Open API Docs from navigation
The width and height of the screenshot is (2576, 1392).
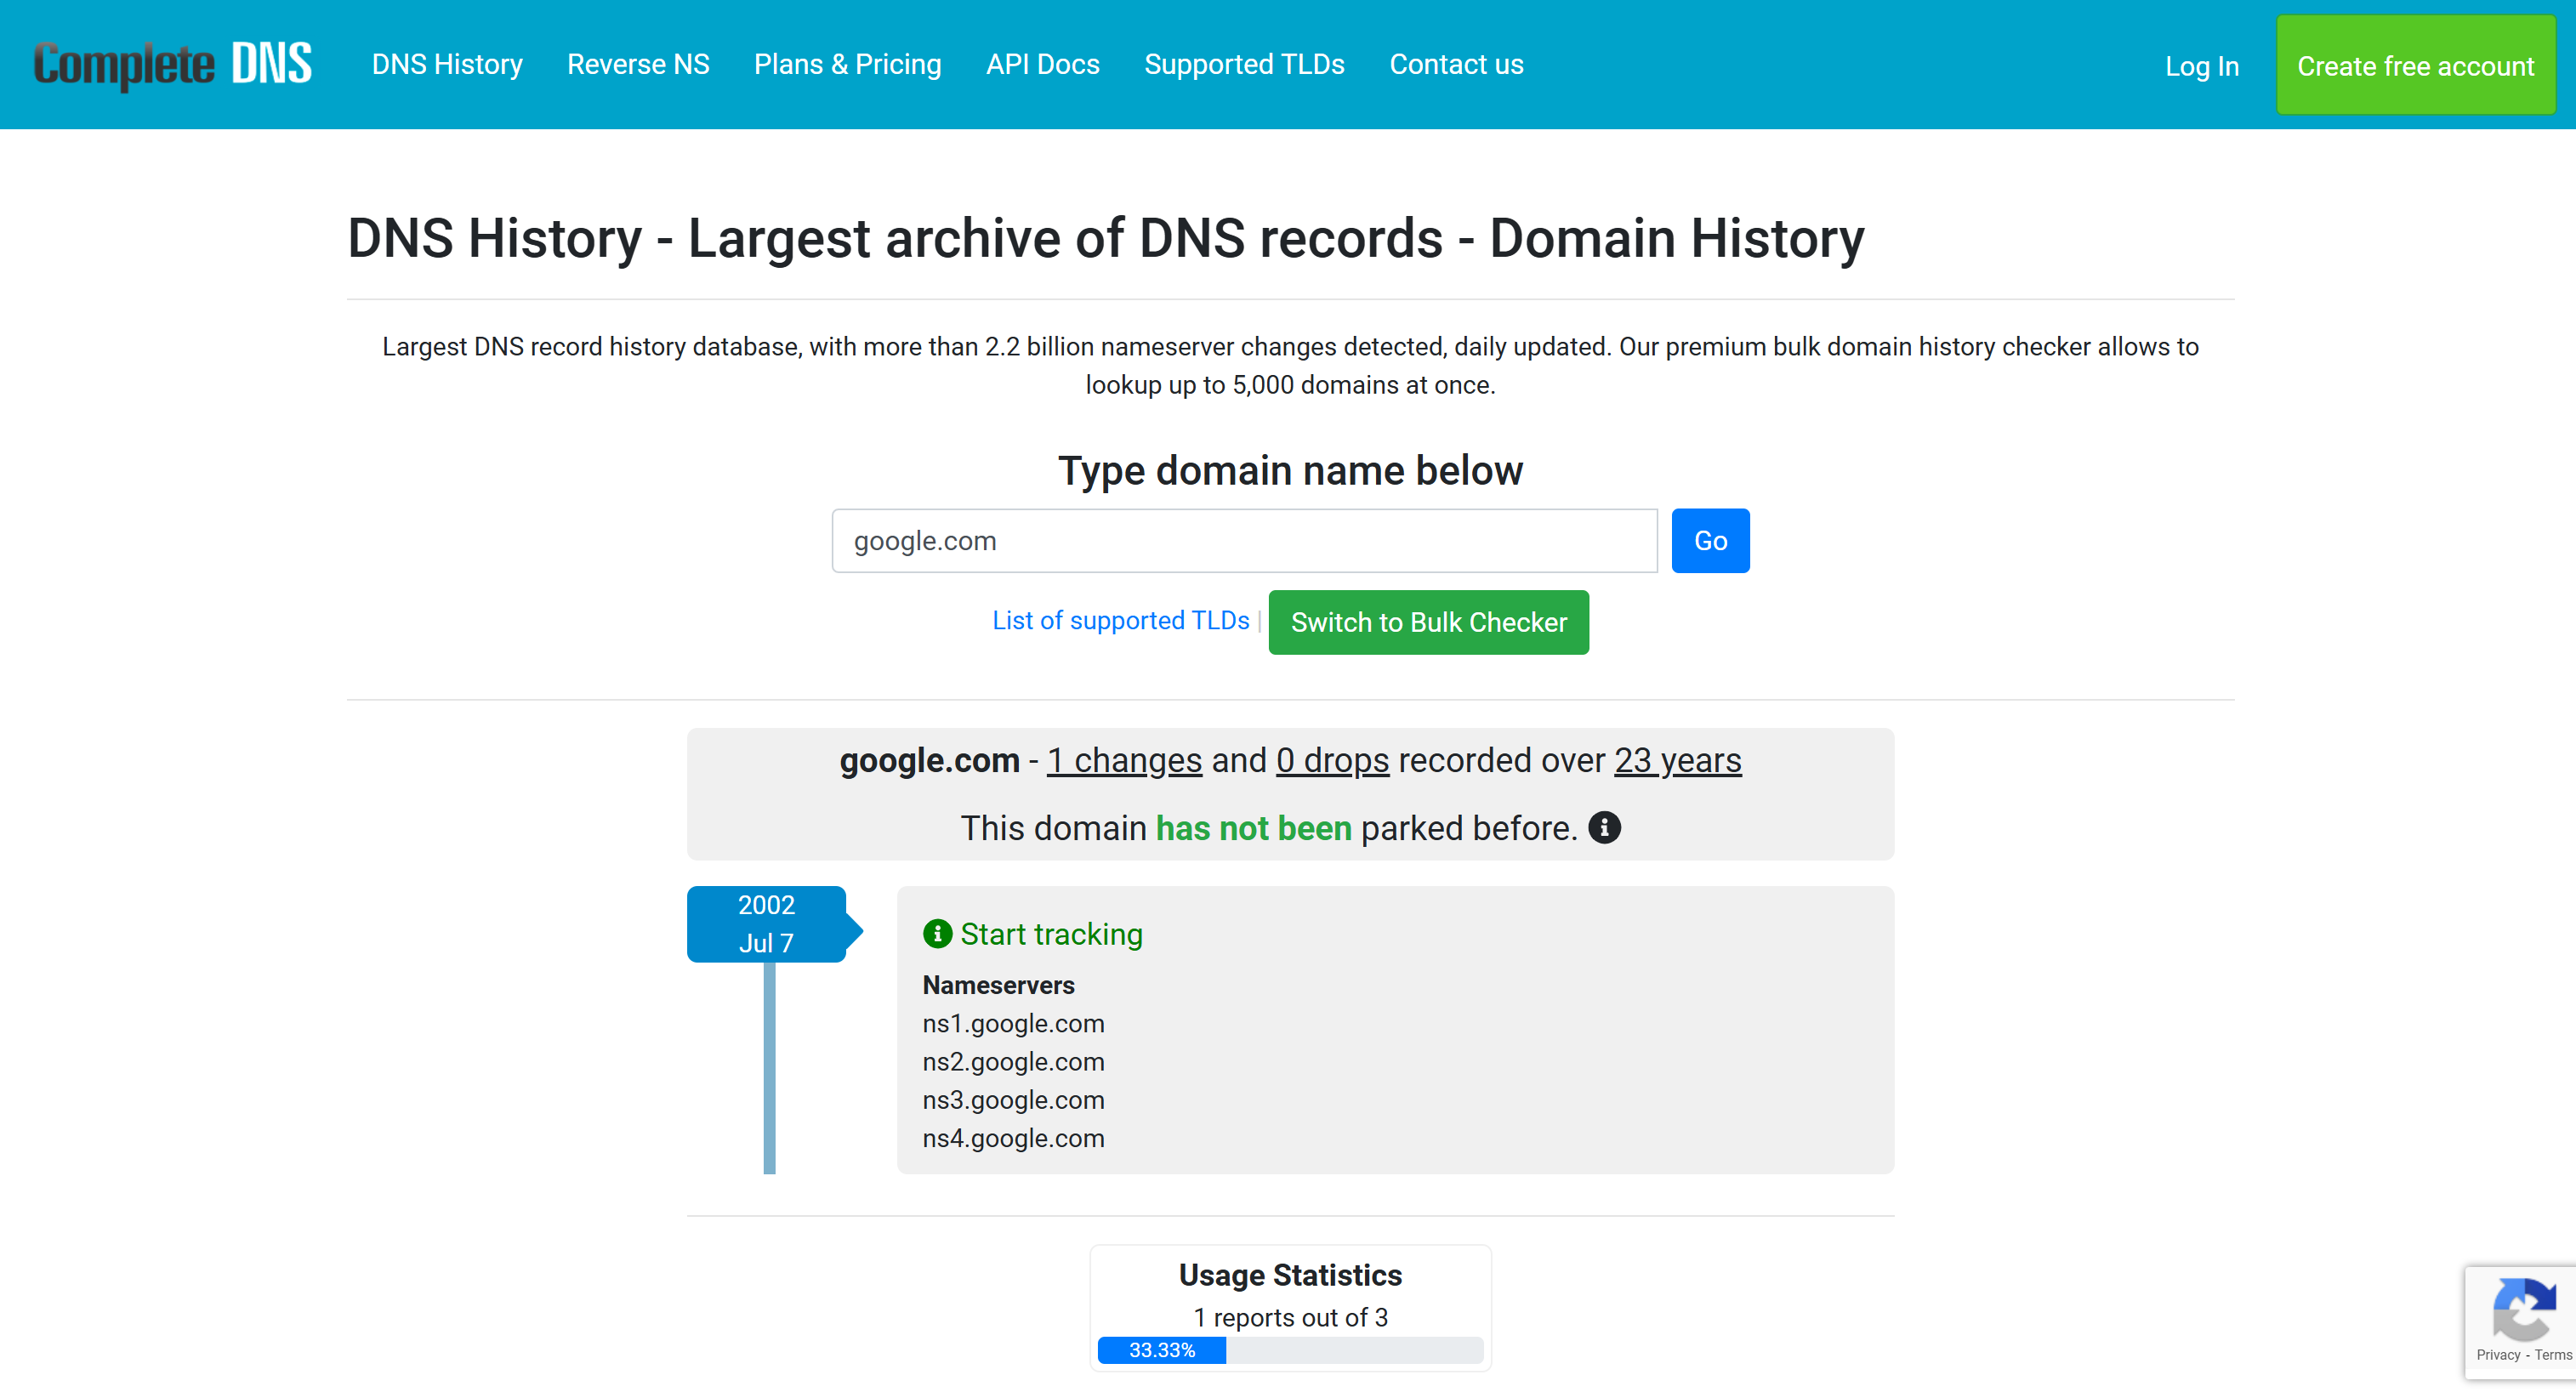[1042, 64]
